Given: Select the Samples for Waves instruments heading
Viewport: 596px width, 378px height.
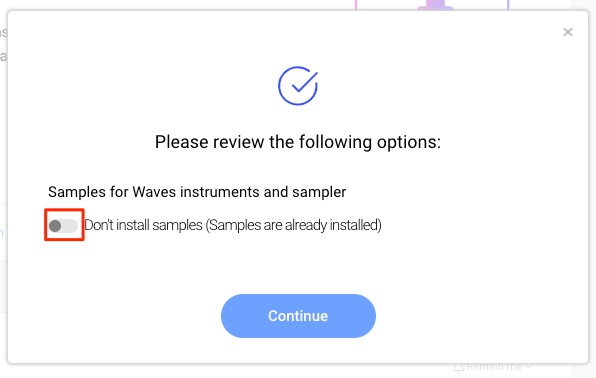Looking at the screenshot, I should click(197, 192).
